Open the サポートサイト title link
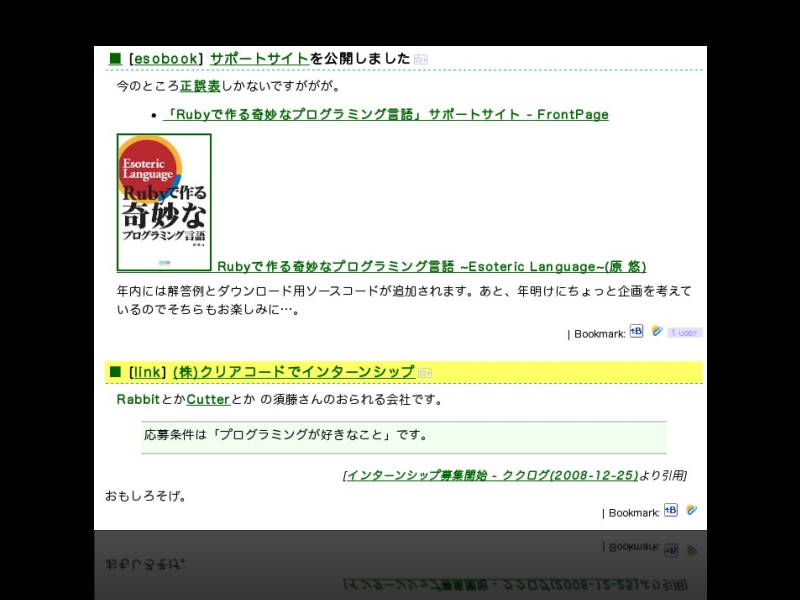Viewport: 800px width, 600px height. (x=260, y=59)
